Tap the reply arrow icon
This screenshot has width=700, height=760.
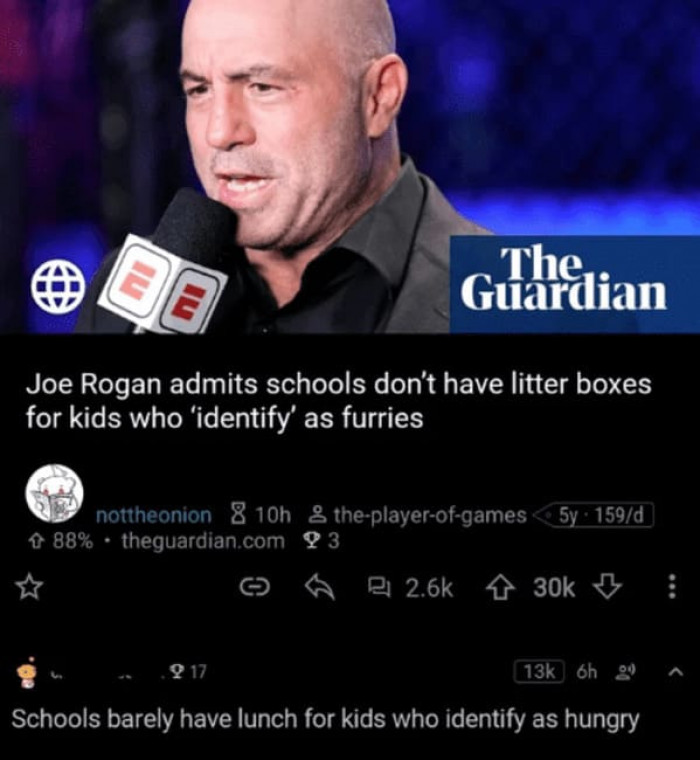click(x=319, y=587)
